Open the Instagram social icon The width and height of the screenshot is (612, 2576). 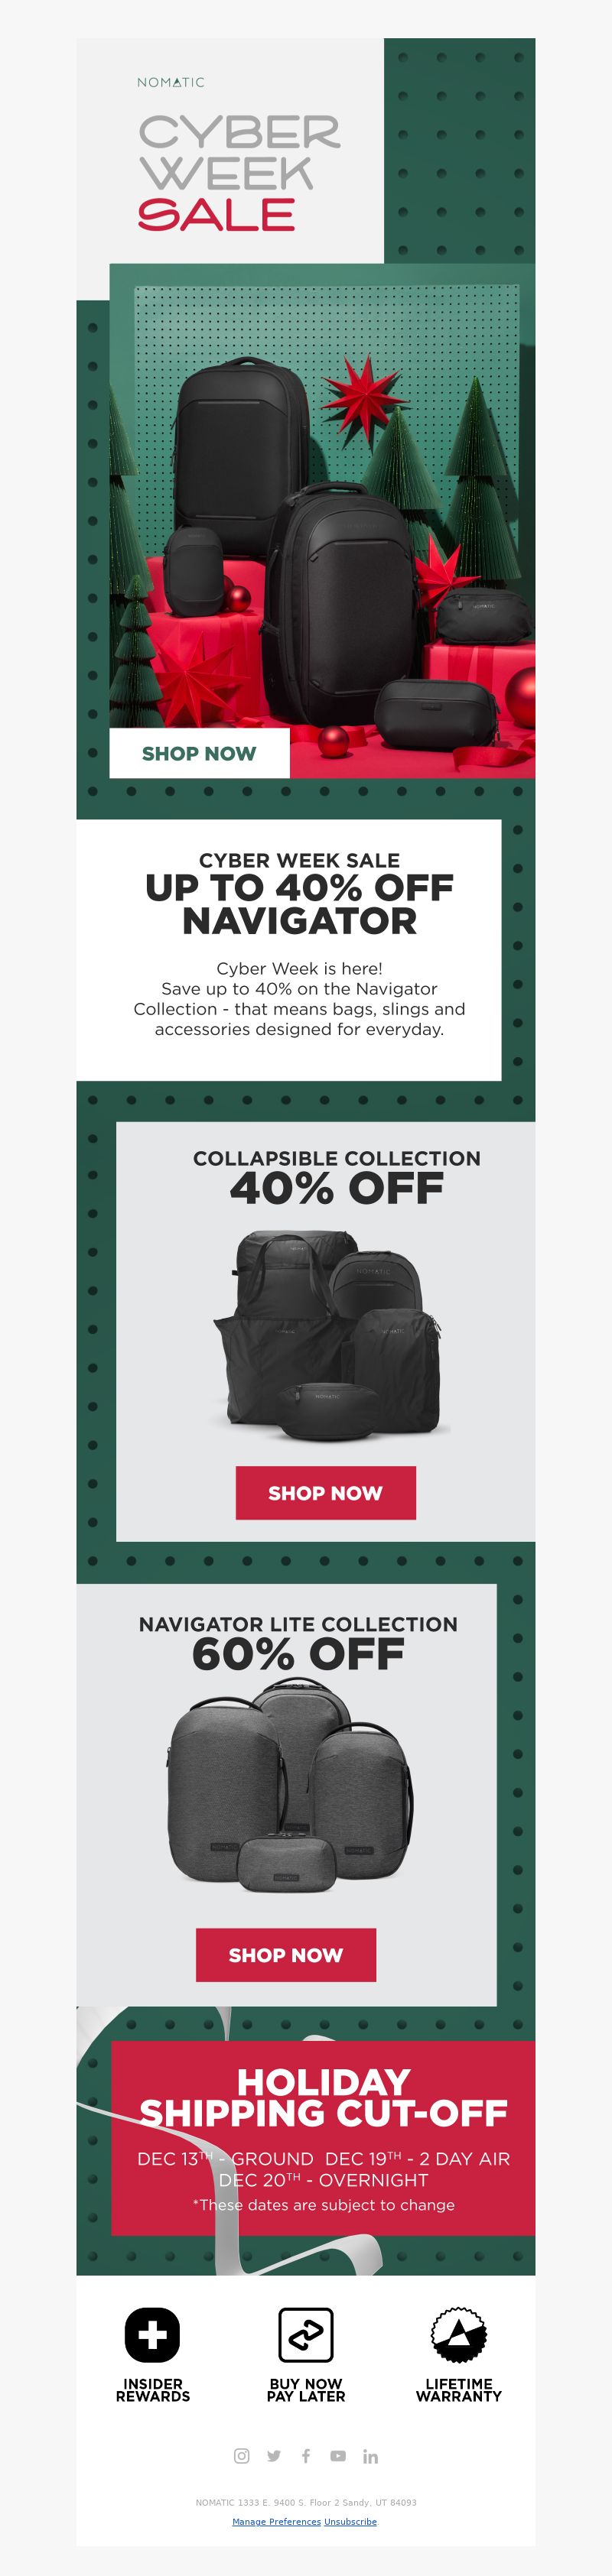[x=242, y=2455]
